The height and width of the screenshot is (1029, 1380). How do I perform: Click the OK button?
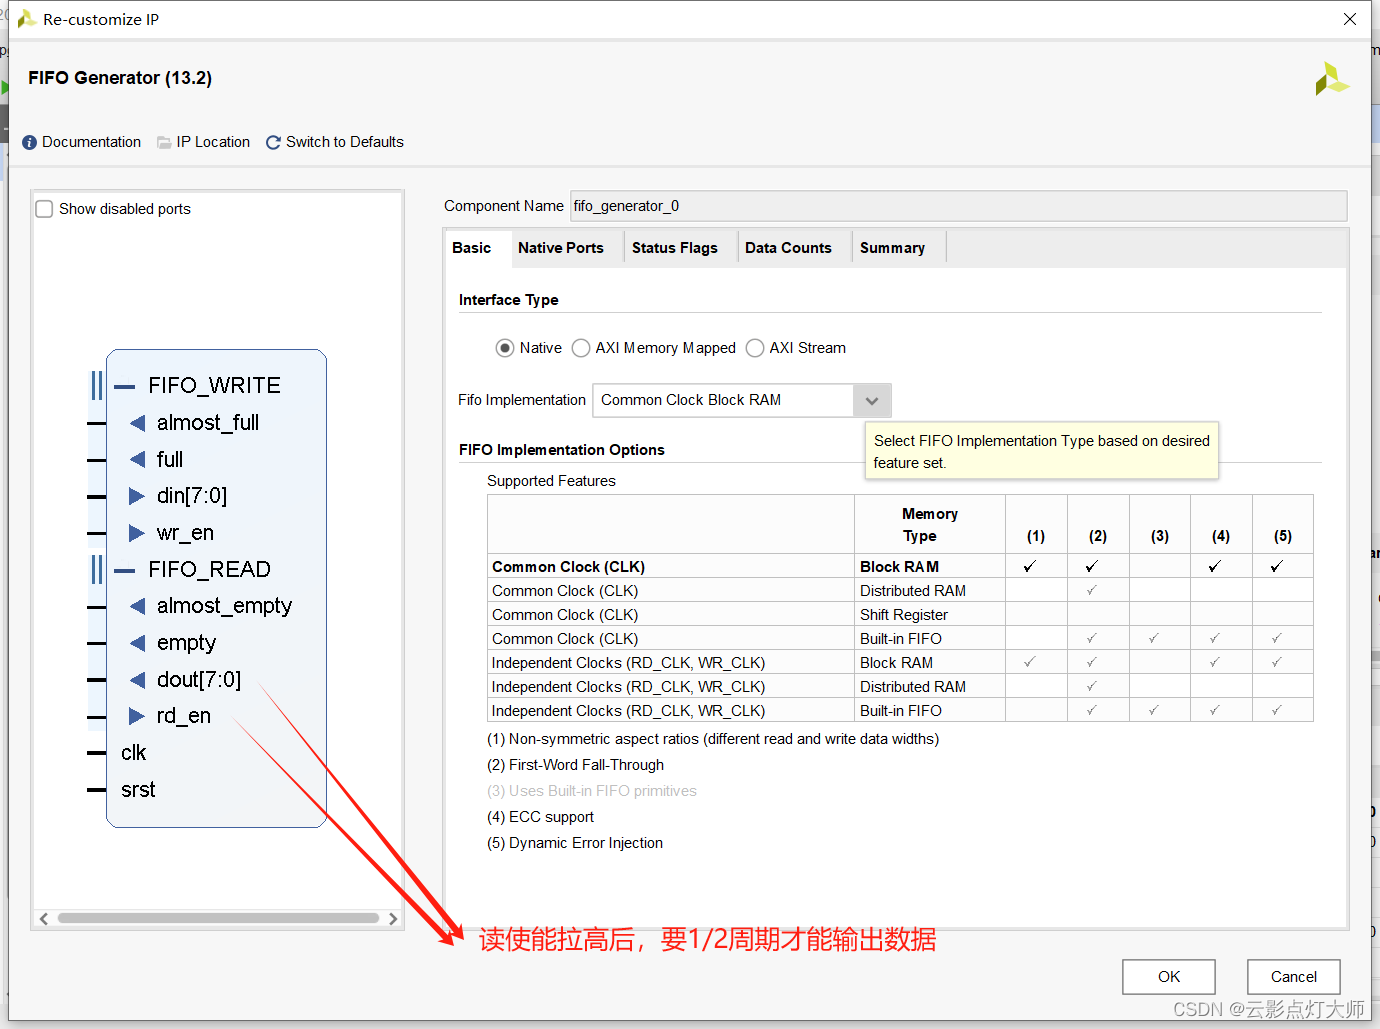(1169, 977)
